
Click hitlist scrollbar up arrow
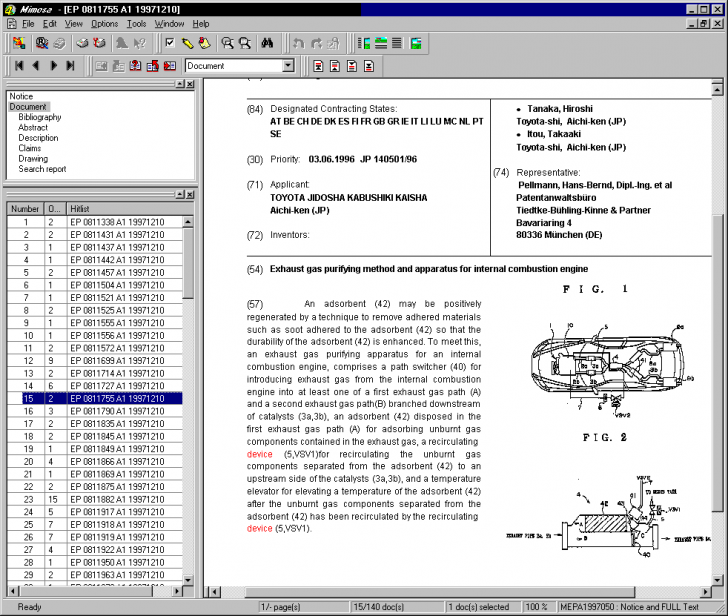[188, 221]
